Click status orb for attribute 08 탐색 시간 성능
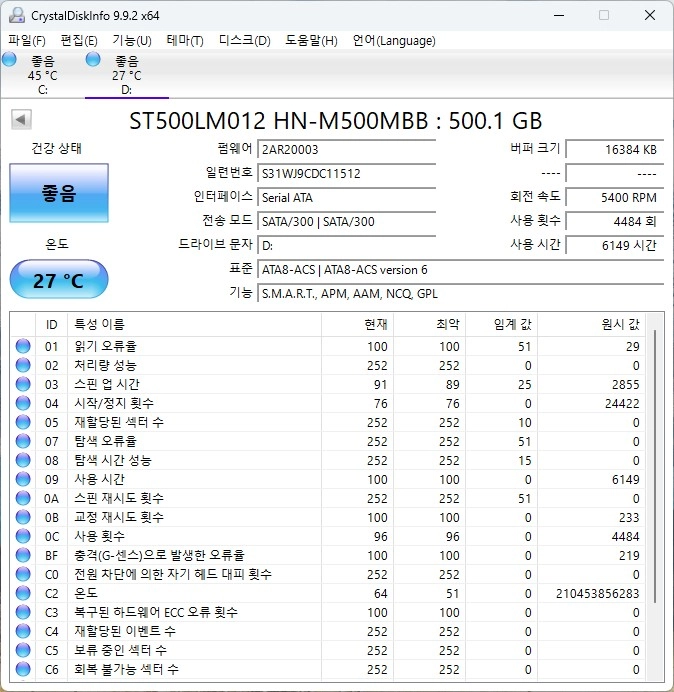The height and width of the screenshot is (692, 674). (23, 460)
